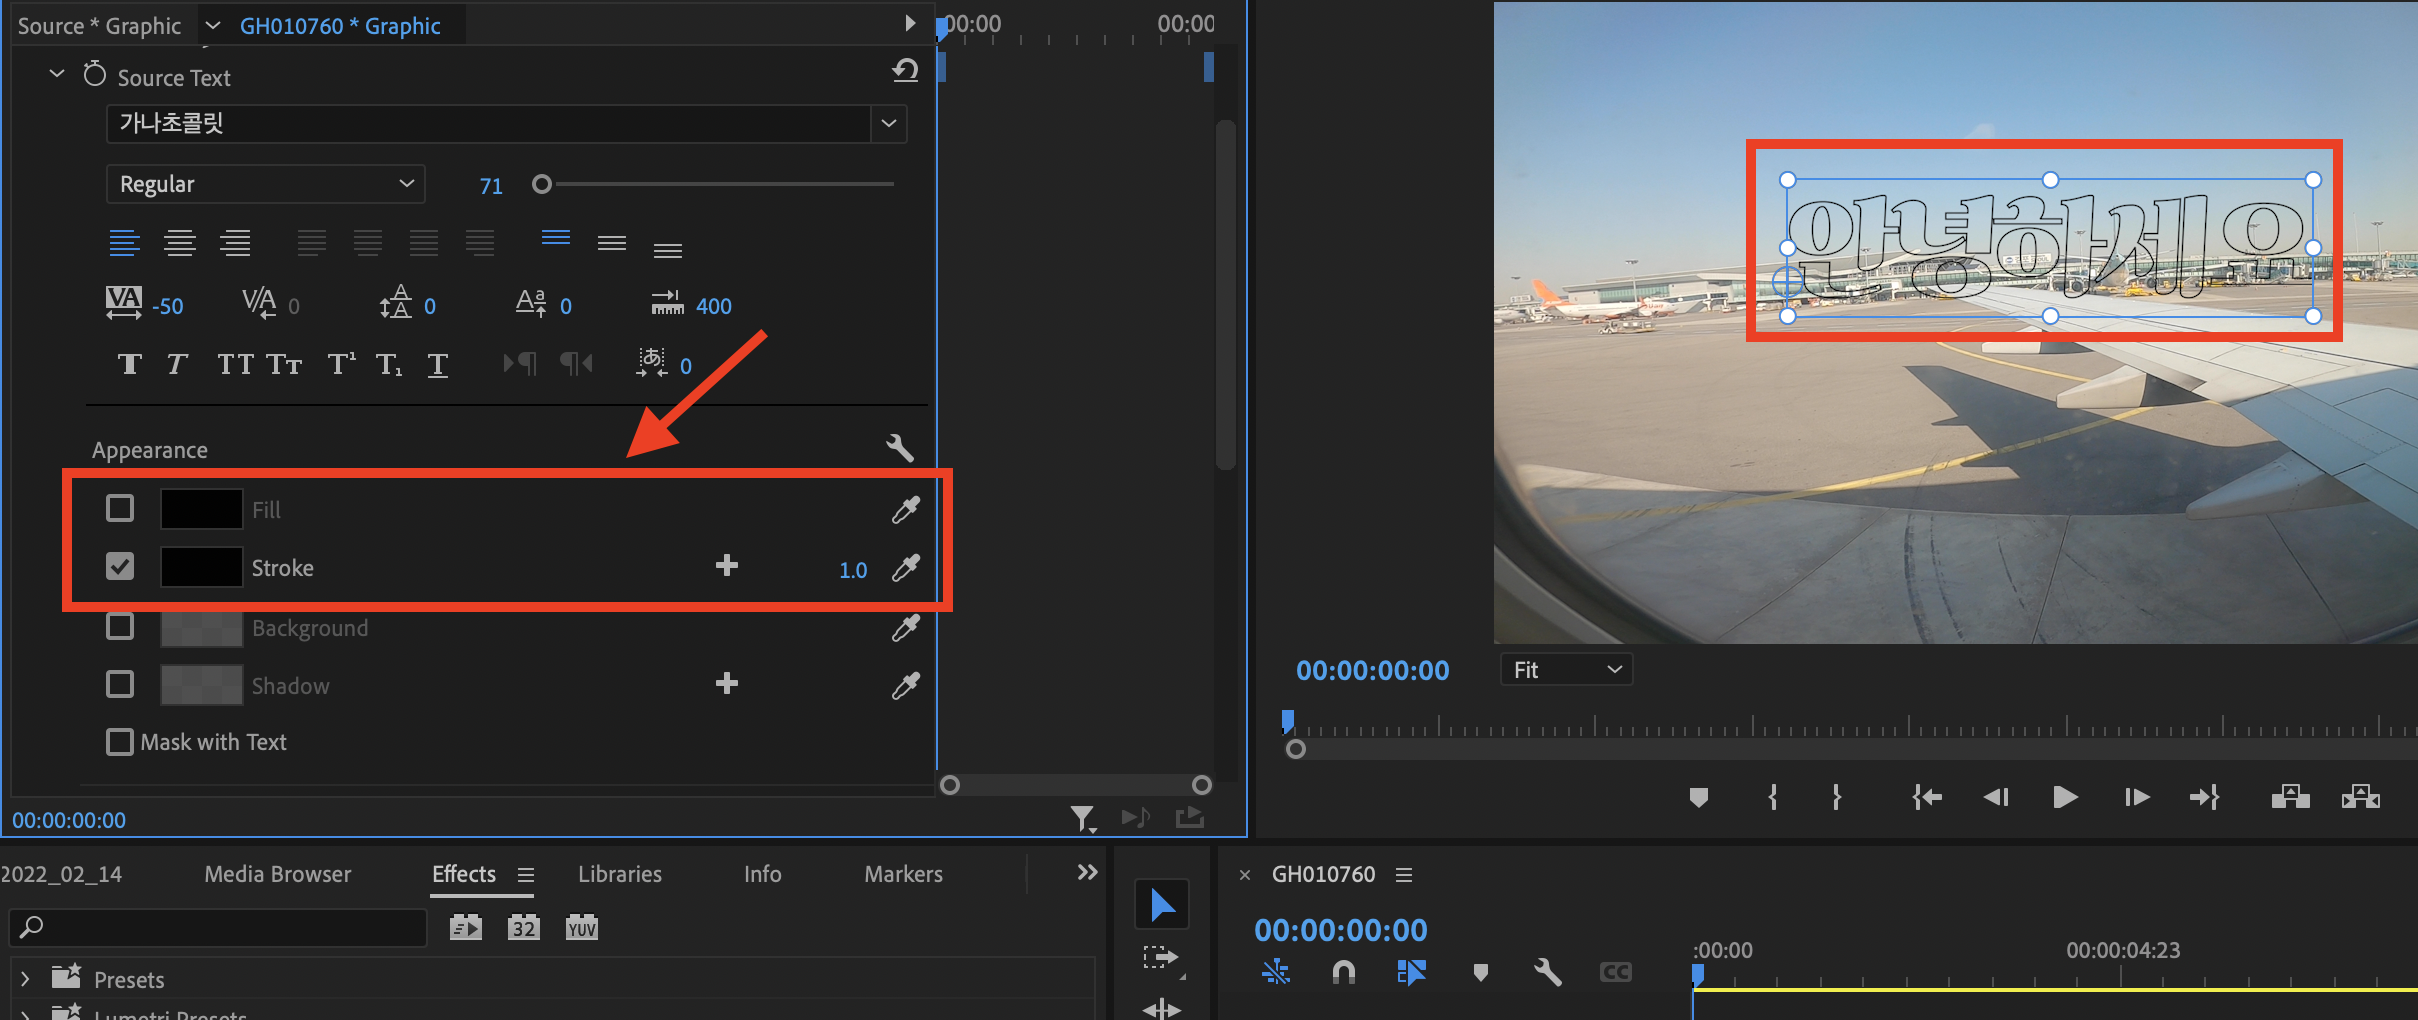This screenshot has width=2418, height=1020.
Task: Open the Regular font style dropdown
Action: (266, 184)
